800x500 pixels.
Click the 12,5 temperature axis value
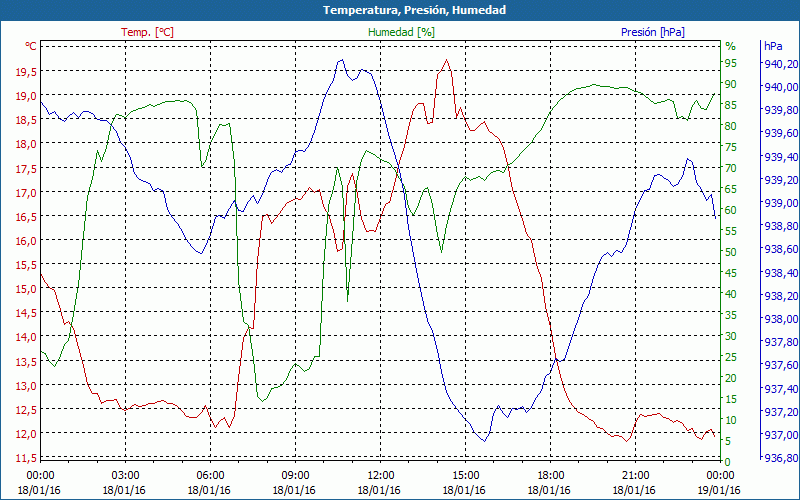(x=26, y=410)
